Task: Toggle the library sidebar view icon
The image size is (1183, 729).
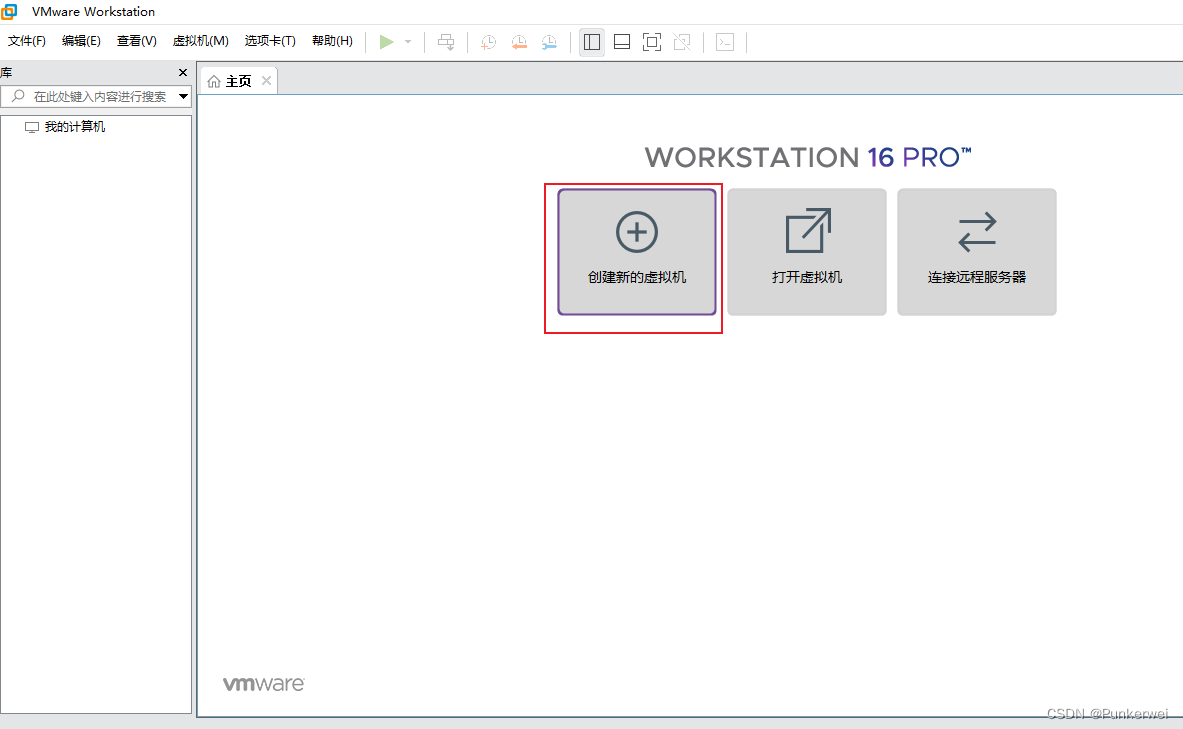Action: point(592,42)
